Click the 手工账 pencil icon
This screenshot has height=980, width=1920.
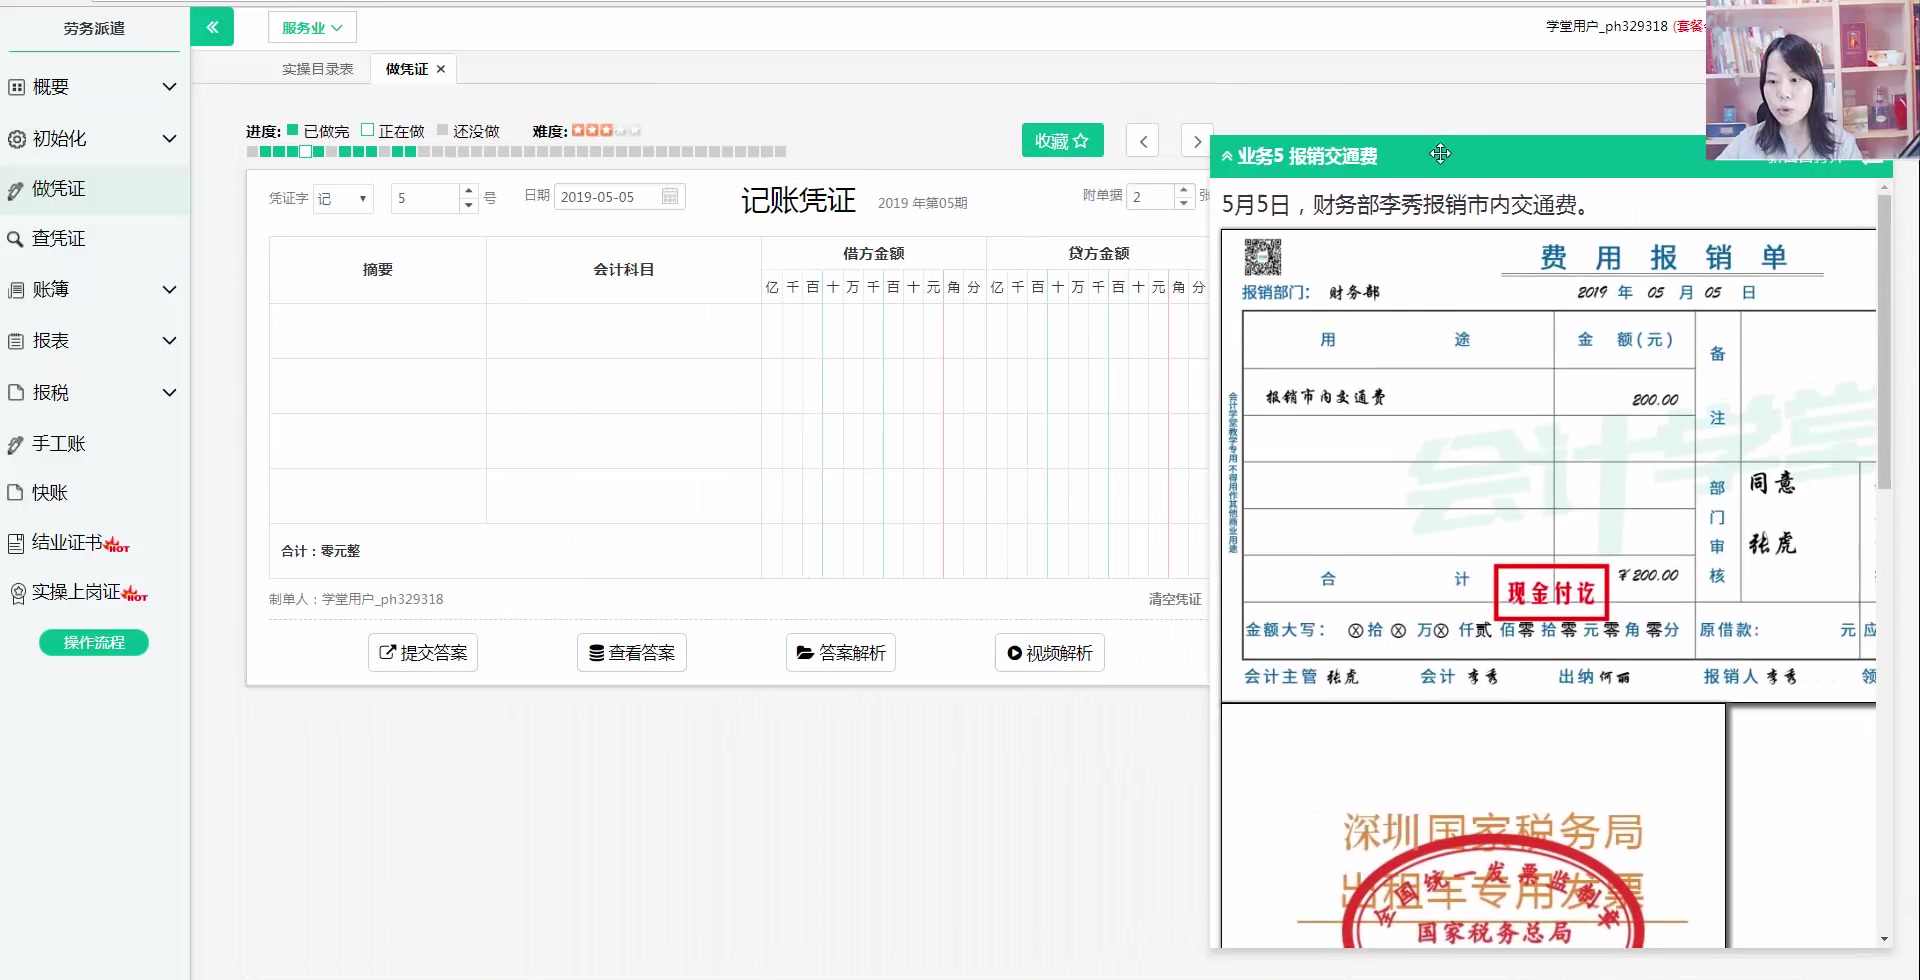(16, 444)
